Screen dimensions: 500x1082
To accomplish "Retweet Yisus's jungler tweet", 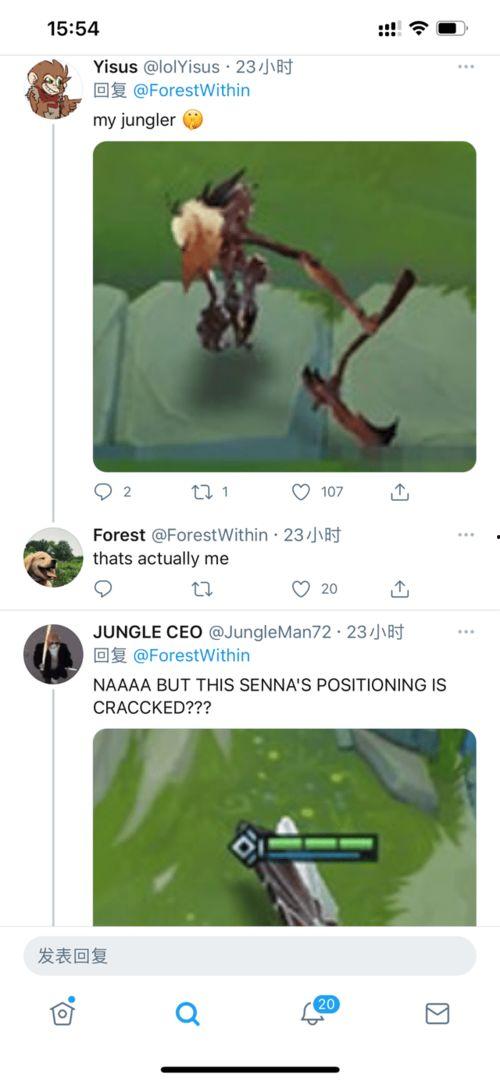I will coord(201,491).
